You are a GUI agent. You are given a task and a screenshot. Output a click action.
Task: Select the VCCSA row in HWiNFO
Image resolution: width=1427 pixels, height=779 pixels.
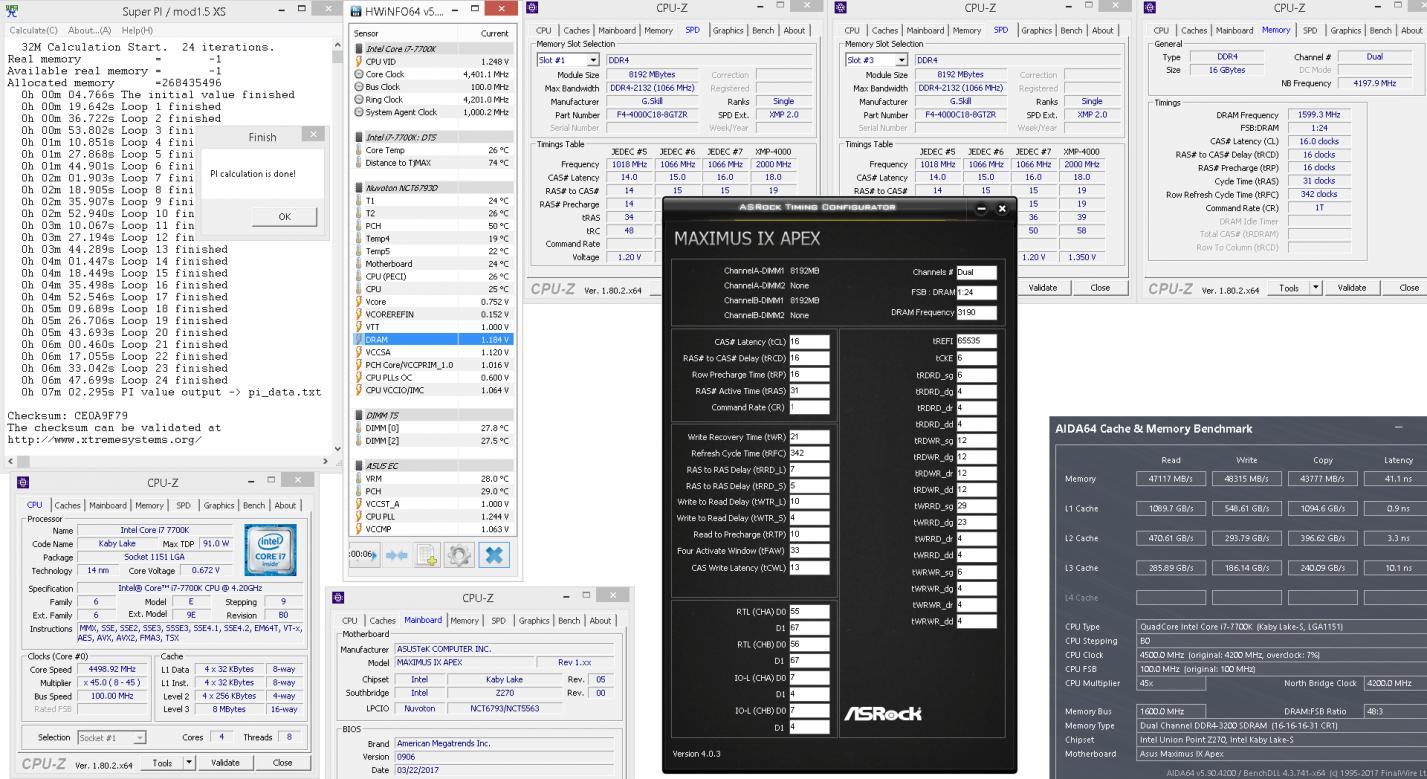tap(431, 352)
